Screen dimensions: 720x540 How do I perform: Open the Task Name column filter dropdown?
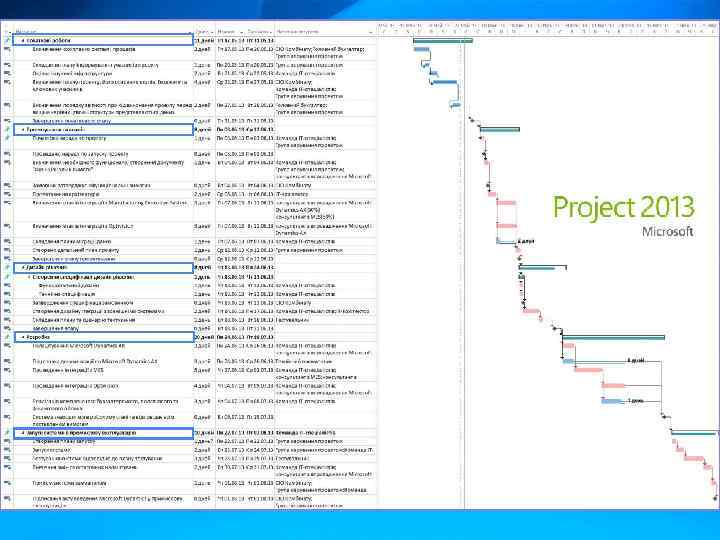tap(190, 32)
